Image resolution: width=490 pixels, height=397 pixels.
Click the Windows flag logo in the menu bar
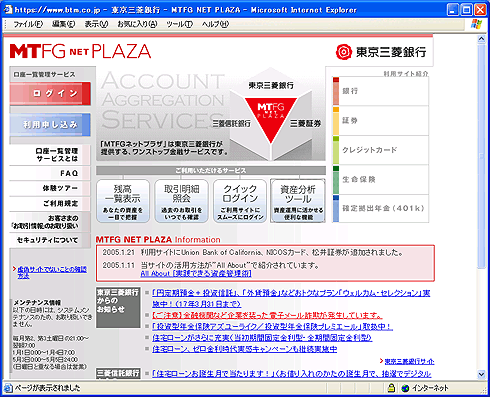[476, 24]
